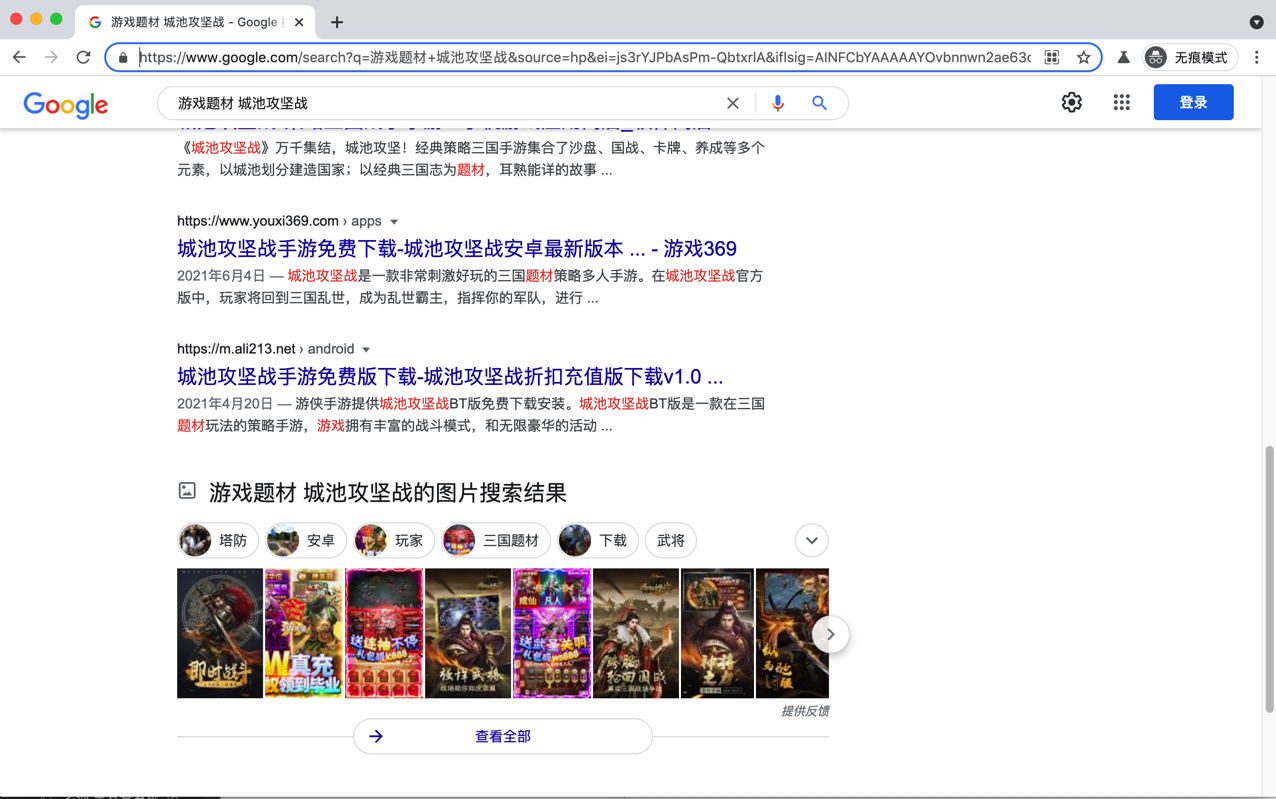Open tab search dropdown arrow
Screen dimensions: 1276x799
click(1256, 22)
